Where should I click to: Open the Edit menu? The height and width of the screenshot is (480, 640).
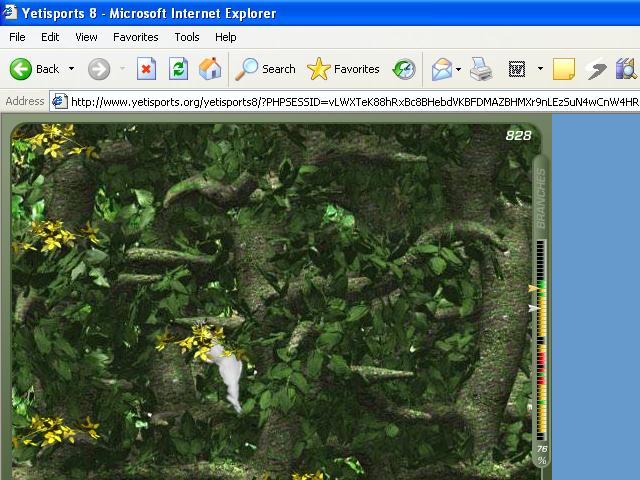pos(50,37)
